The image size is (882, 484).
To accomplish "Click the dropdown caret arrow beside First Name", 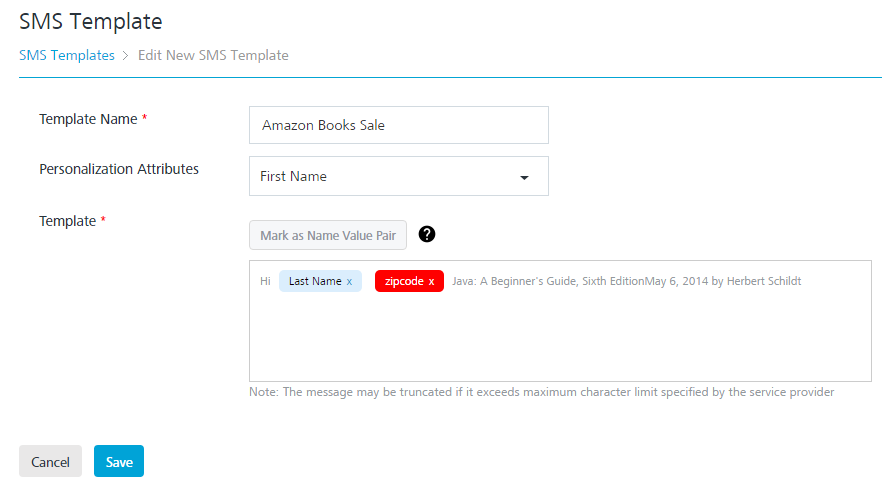I will [523, 178].
